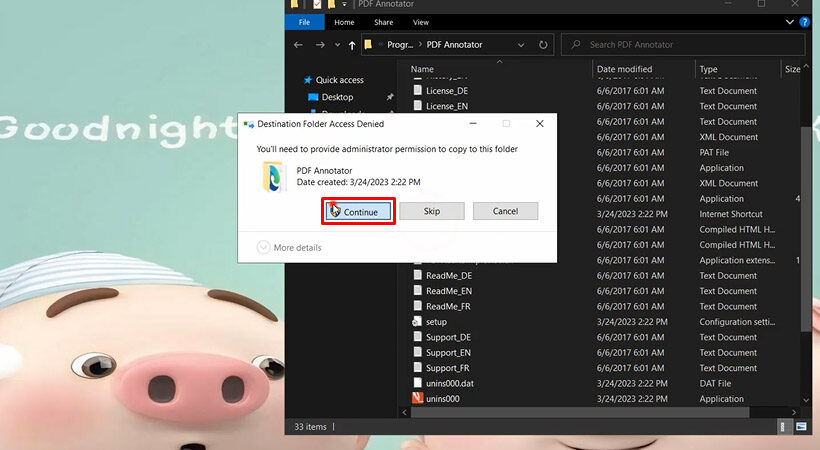The image size is (820, 450).
Task: Click the Back navigation arrow
Action: (298, 45)
